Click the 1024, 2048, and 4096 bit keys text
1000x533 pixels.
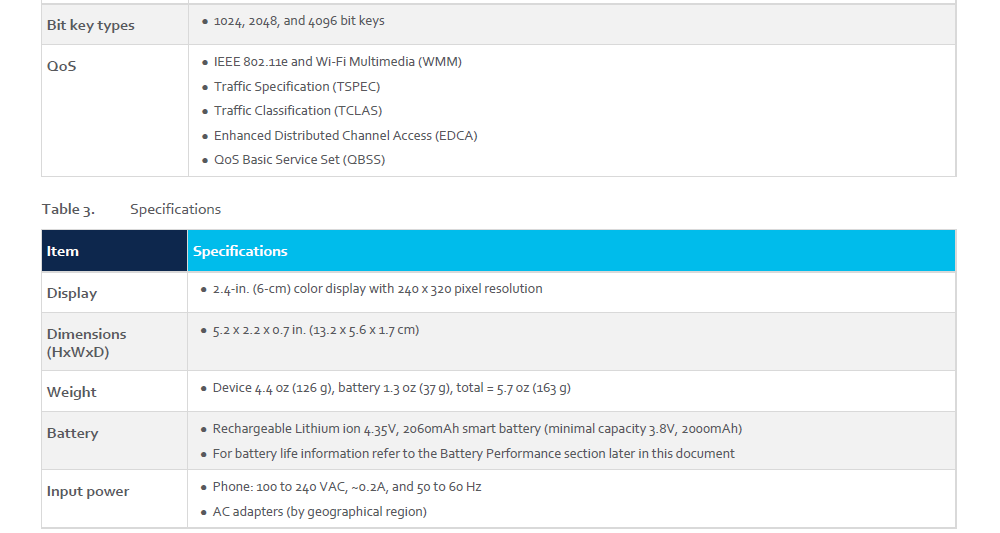(299, 21)
